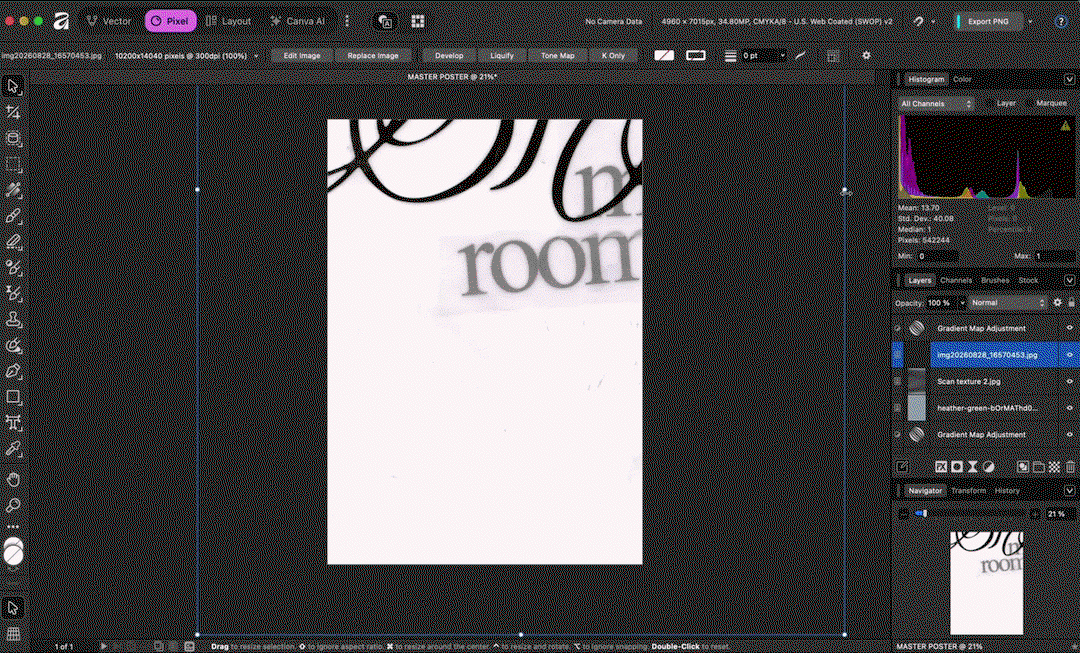The height and width of the screenshot is (653, 1080).
Task: Choose the Color Picker eyedropper tool
Action: 12,449
